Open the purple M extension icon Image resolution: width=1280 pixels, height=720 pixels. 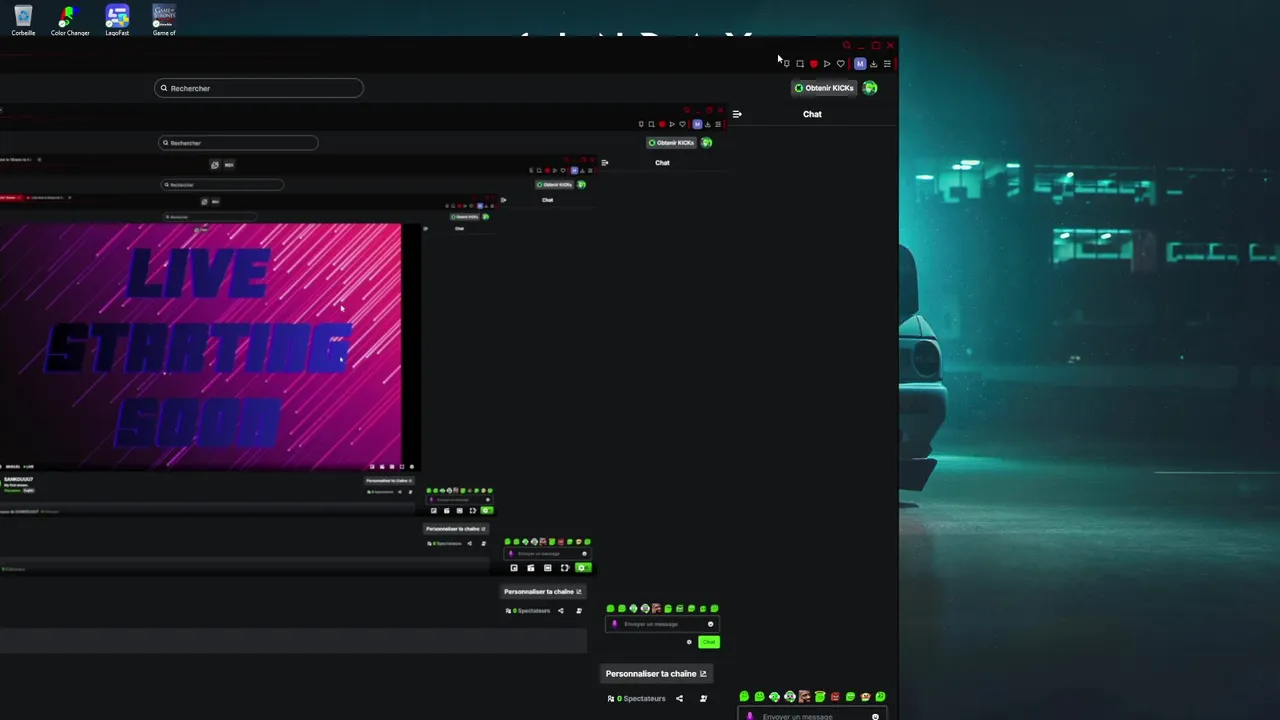coord(859,64)
